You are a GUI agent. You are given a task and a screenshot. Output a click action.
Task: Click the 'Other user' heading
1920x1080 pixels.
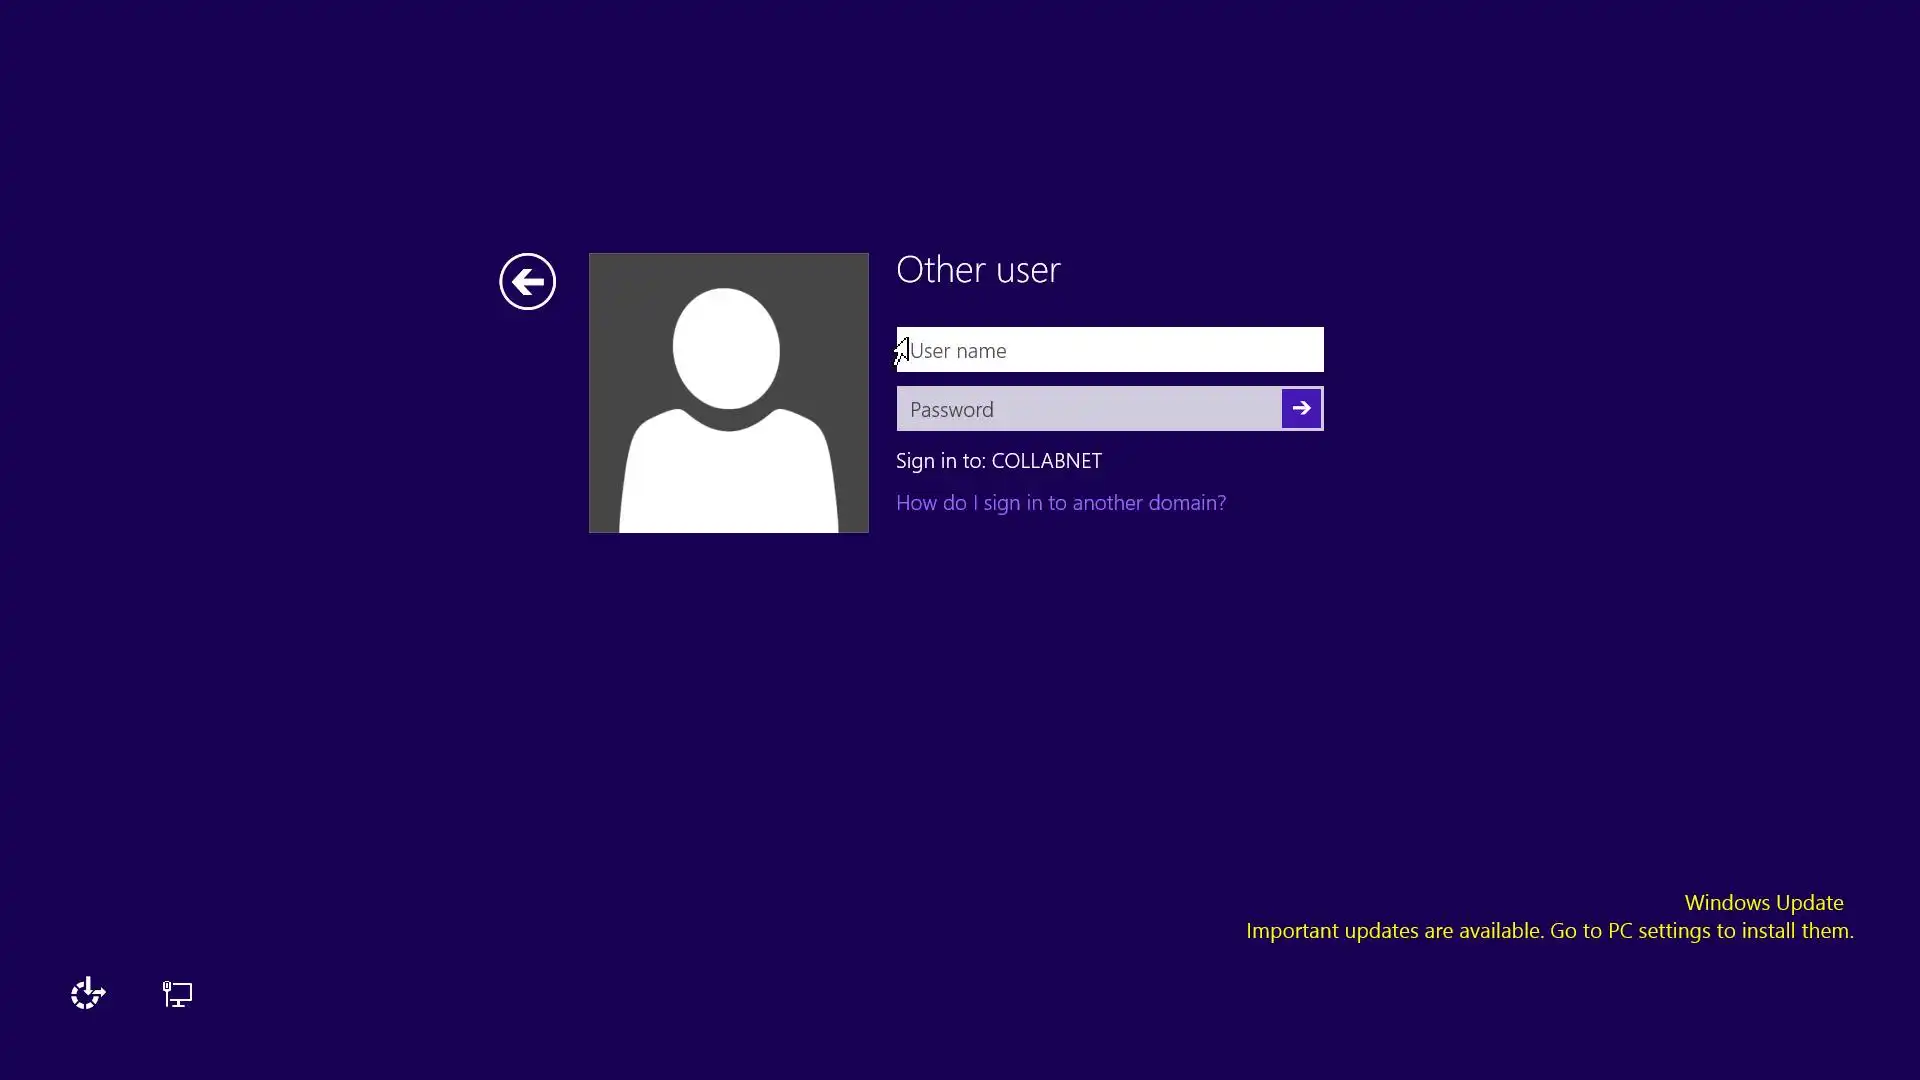click(x=977, y=270)
